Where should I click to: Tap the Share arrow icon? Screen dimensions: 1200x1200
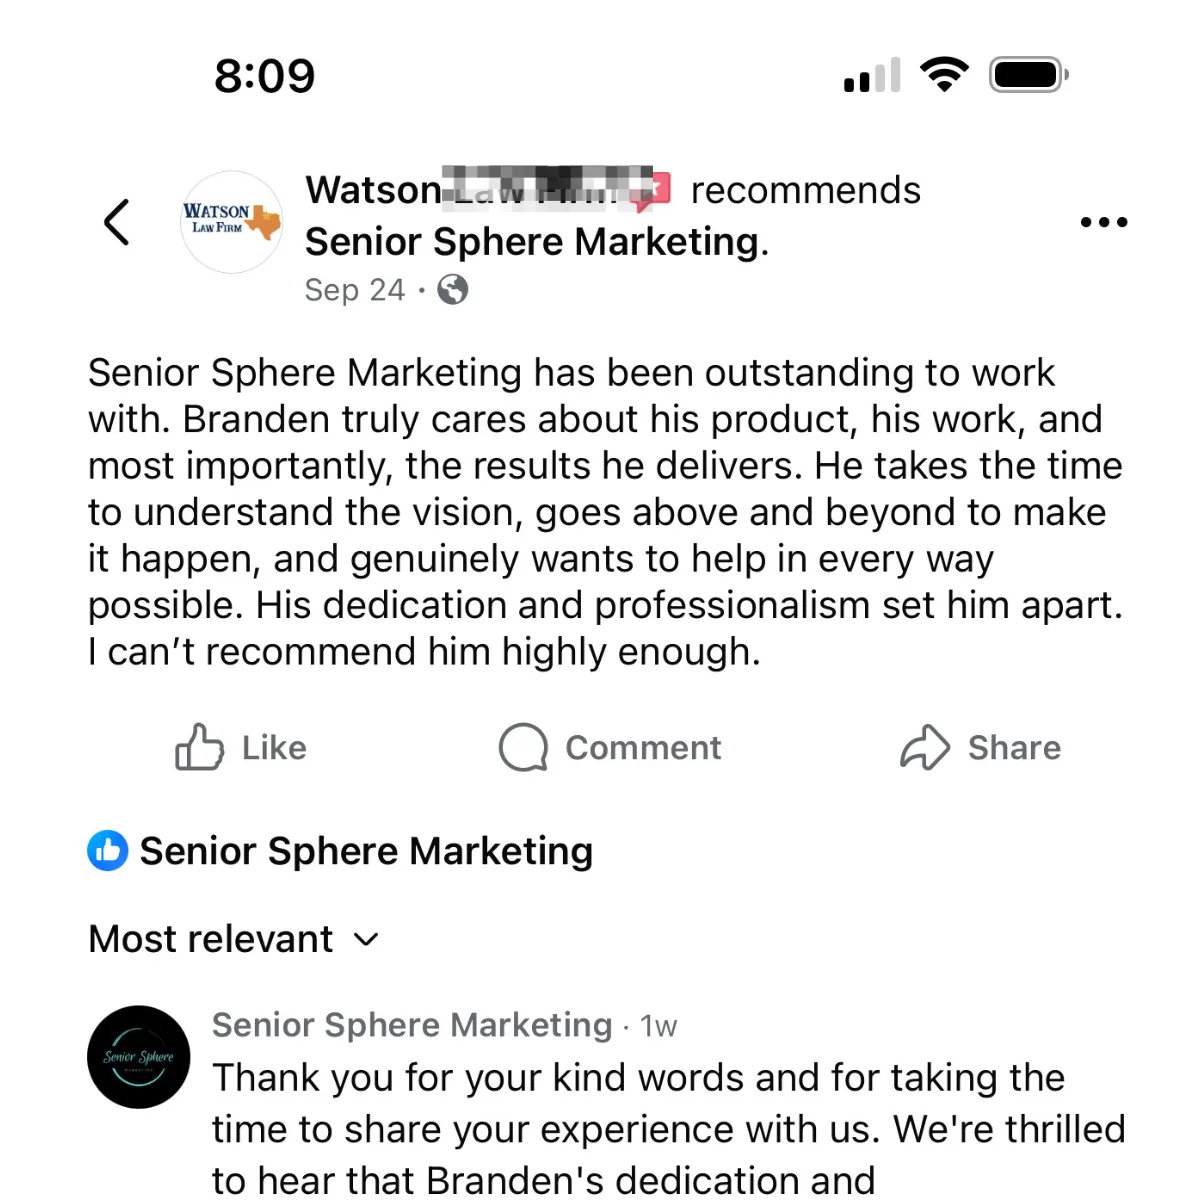pos(924,747)
